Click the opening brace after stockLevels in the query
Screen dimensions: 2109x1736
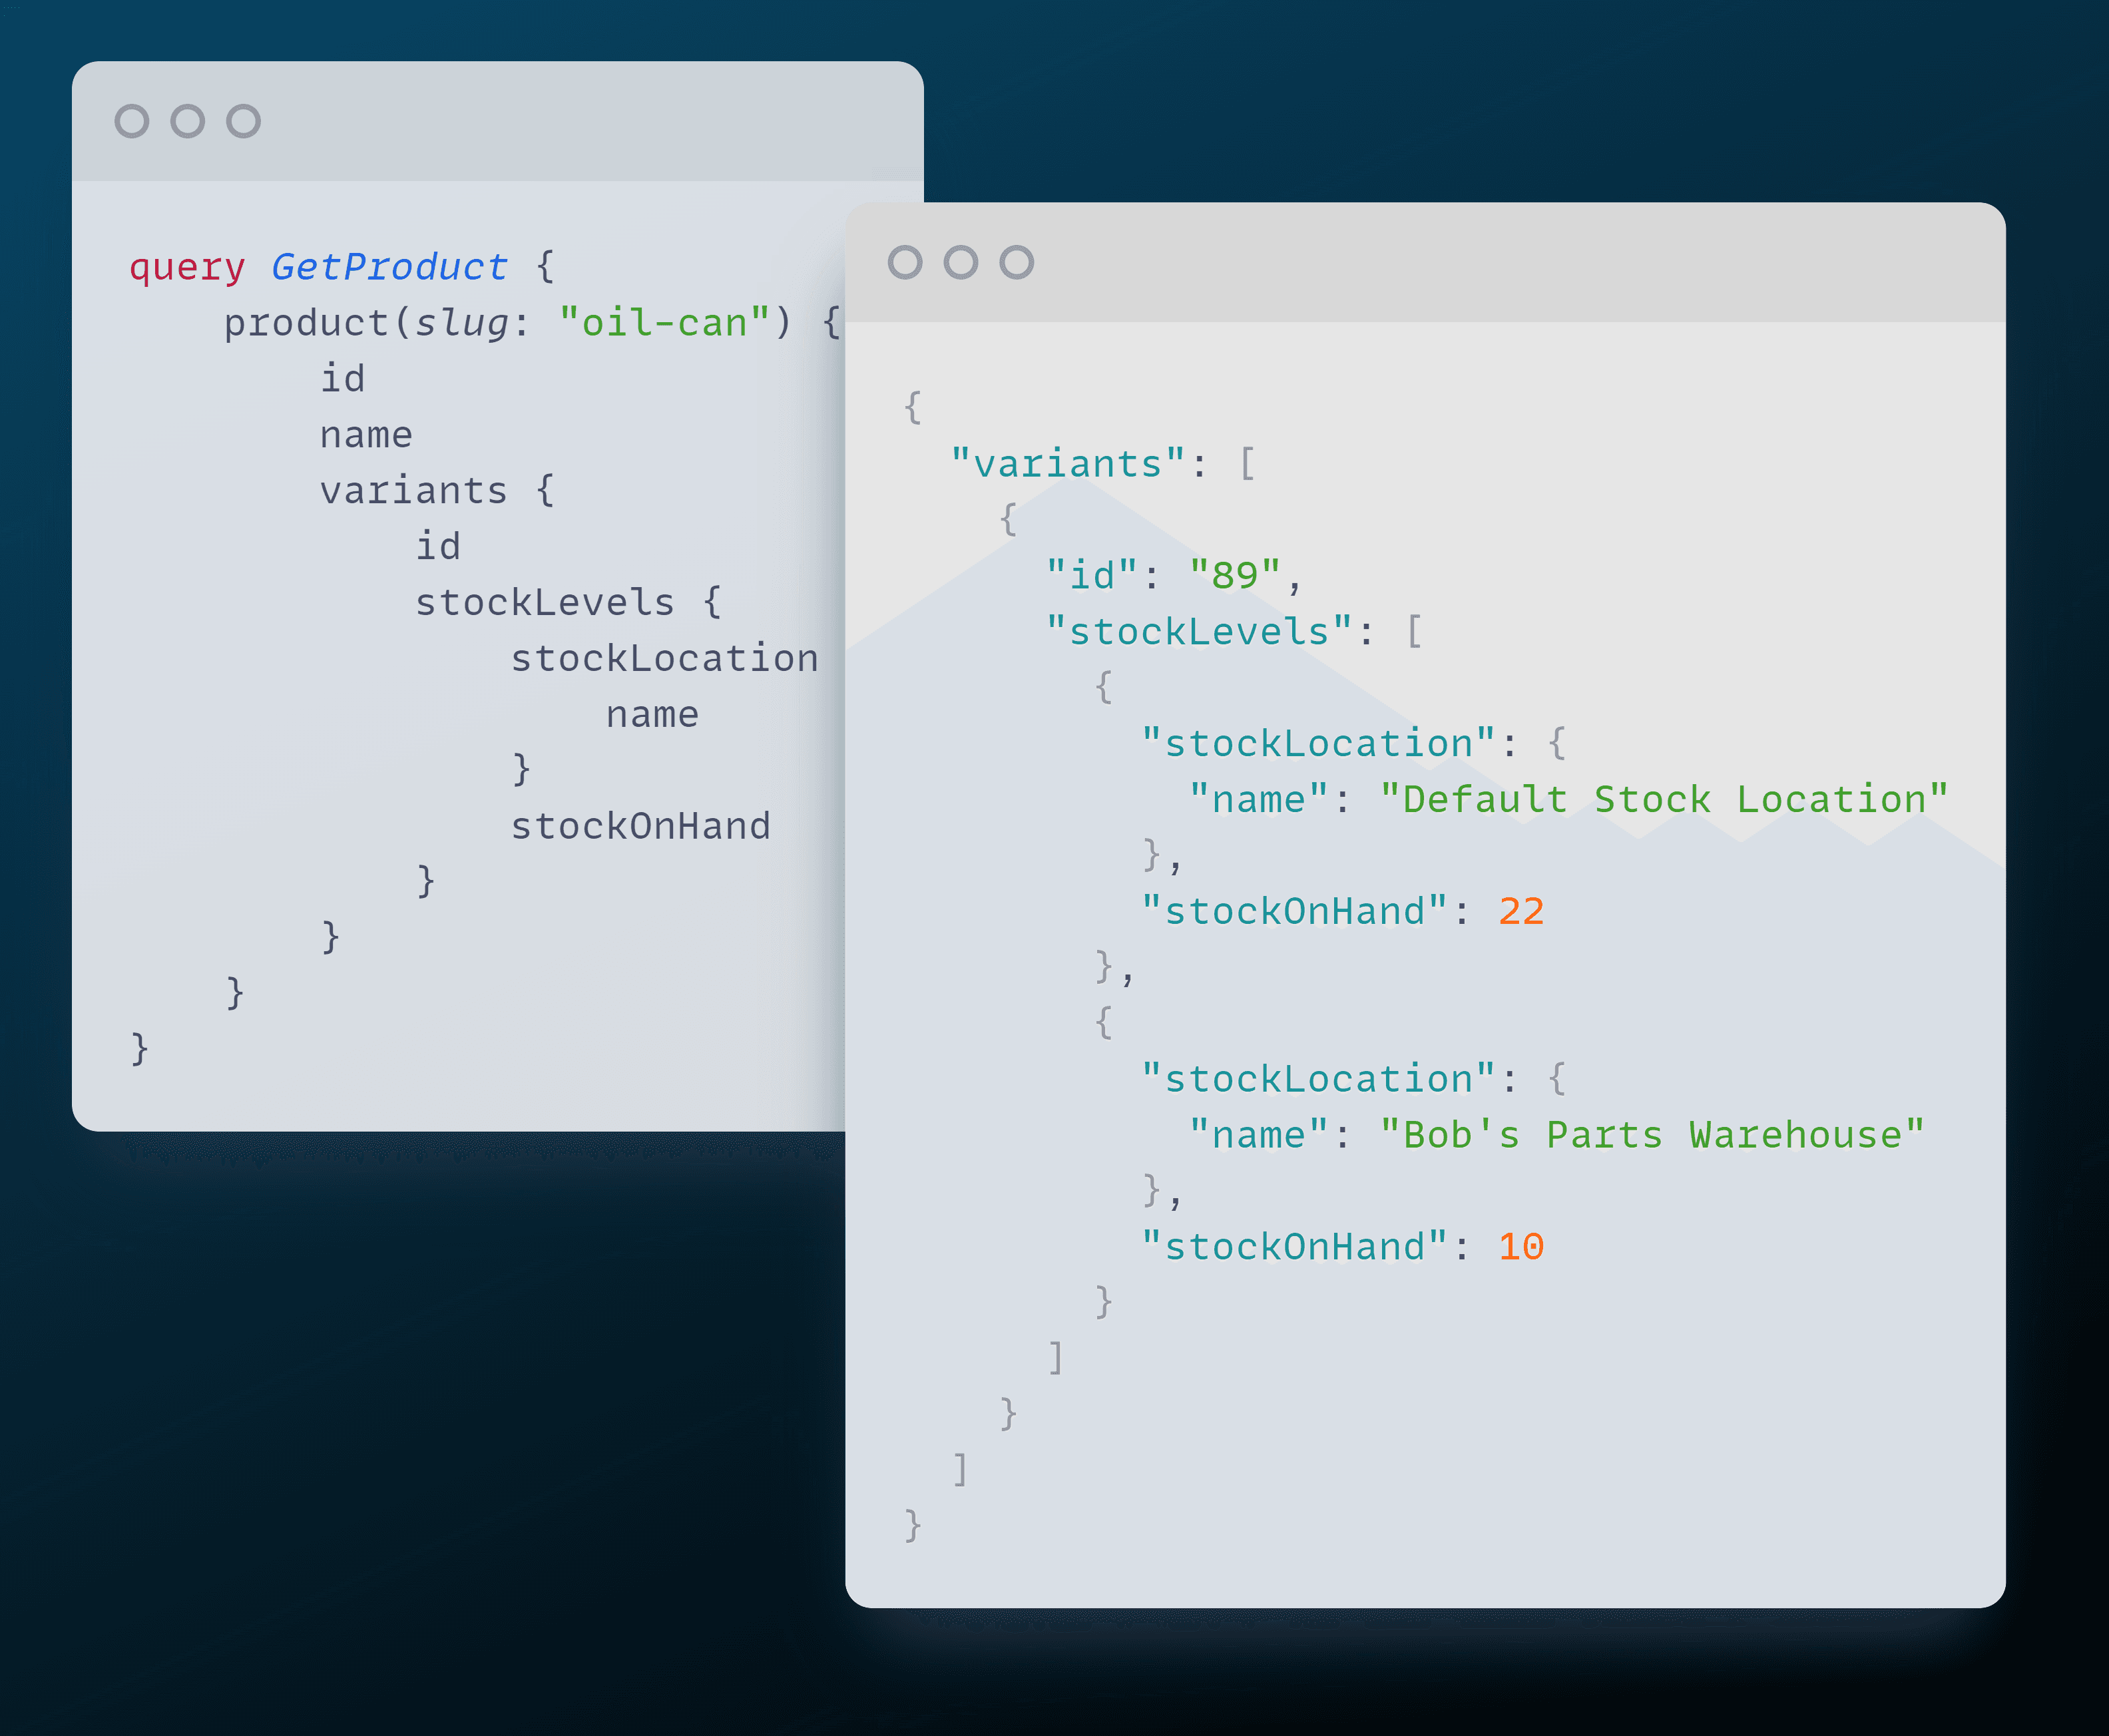(x=712, y=603)
